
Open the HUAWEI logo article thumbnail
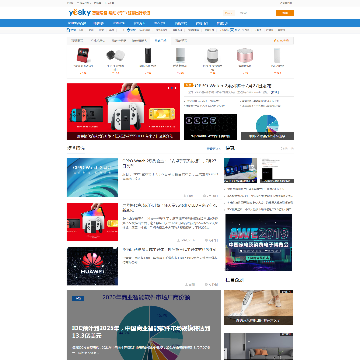pos(92,266)
